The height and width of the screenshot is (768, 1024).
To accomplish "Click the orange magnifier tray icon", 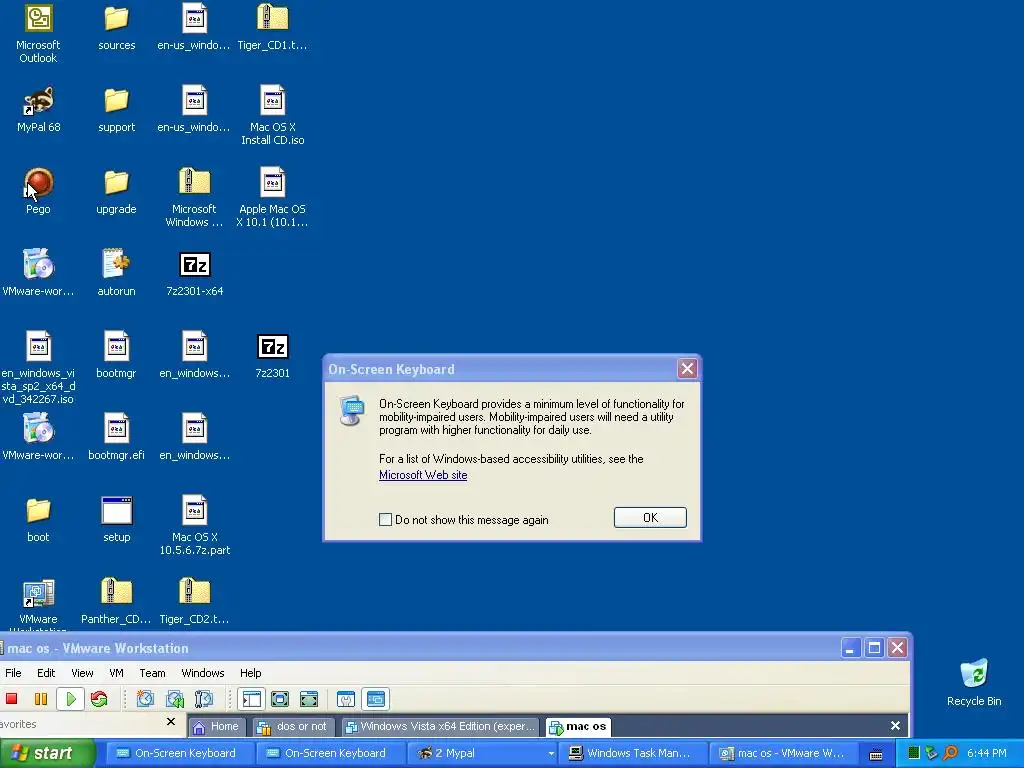I will pos(950,753).
